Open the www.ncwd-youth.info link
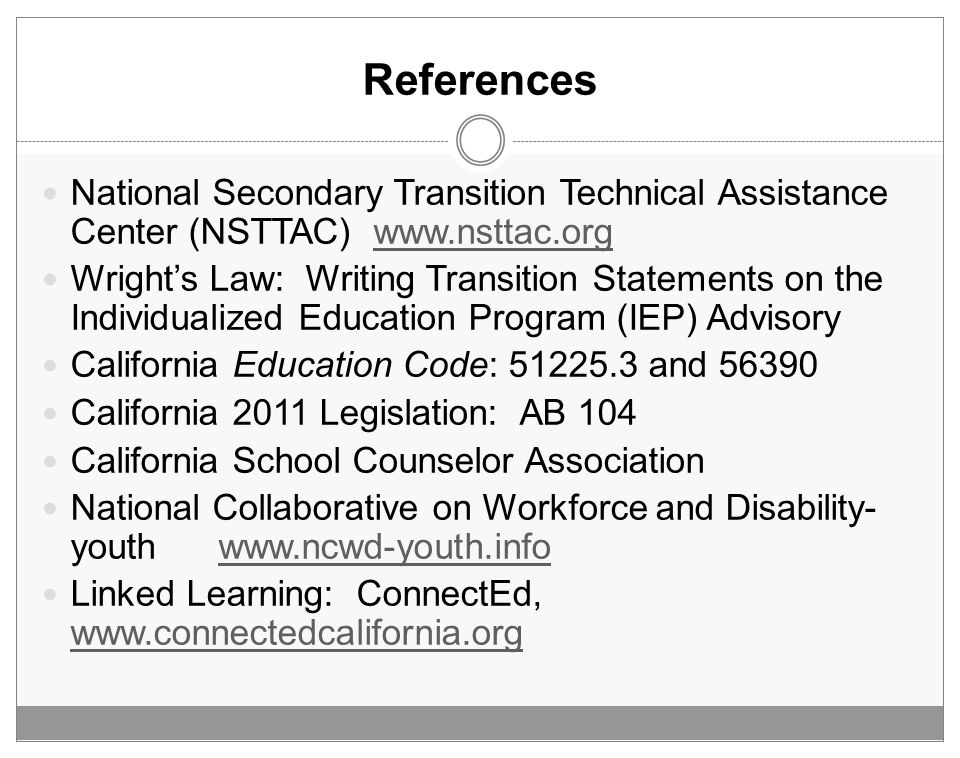The image size is (960, 758). [384, 547]
